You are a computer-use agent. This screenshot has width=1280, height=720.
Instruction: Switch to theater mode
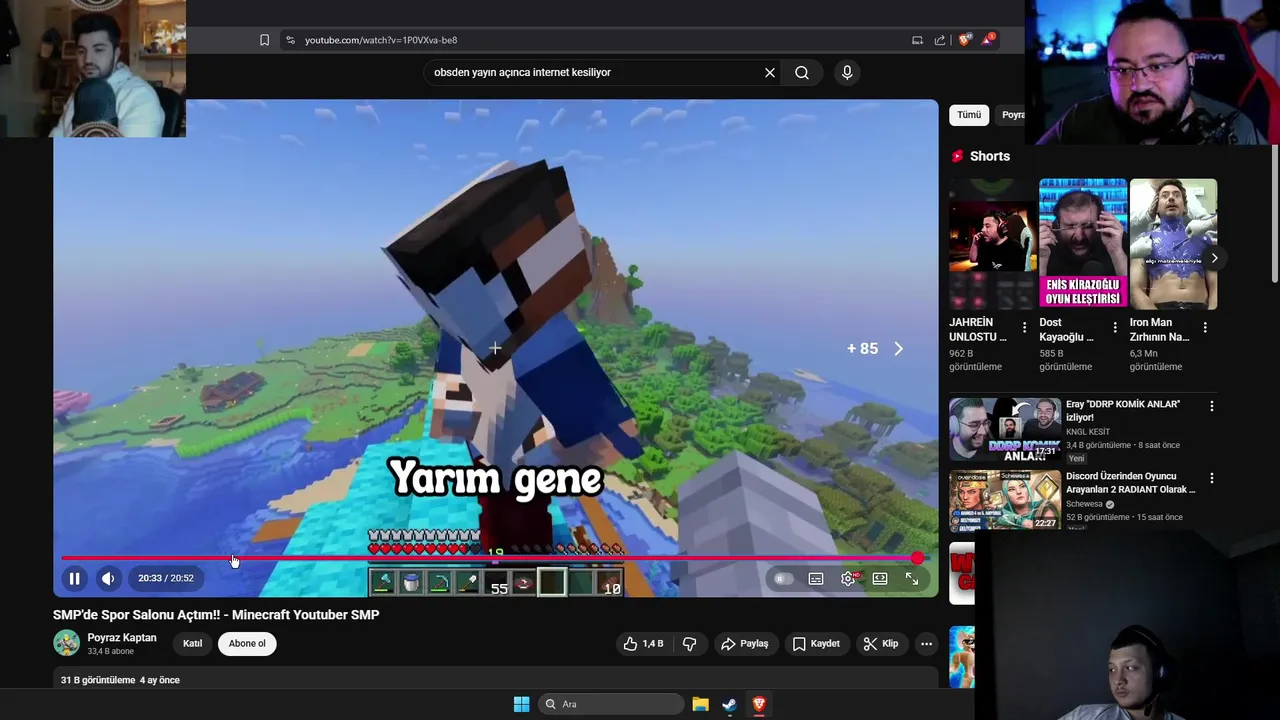click(880, 579)
